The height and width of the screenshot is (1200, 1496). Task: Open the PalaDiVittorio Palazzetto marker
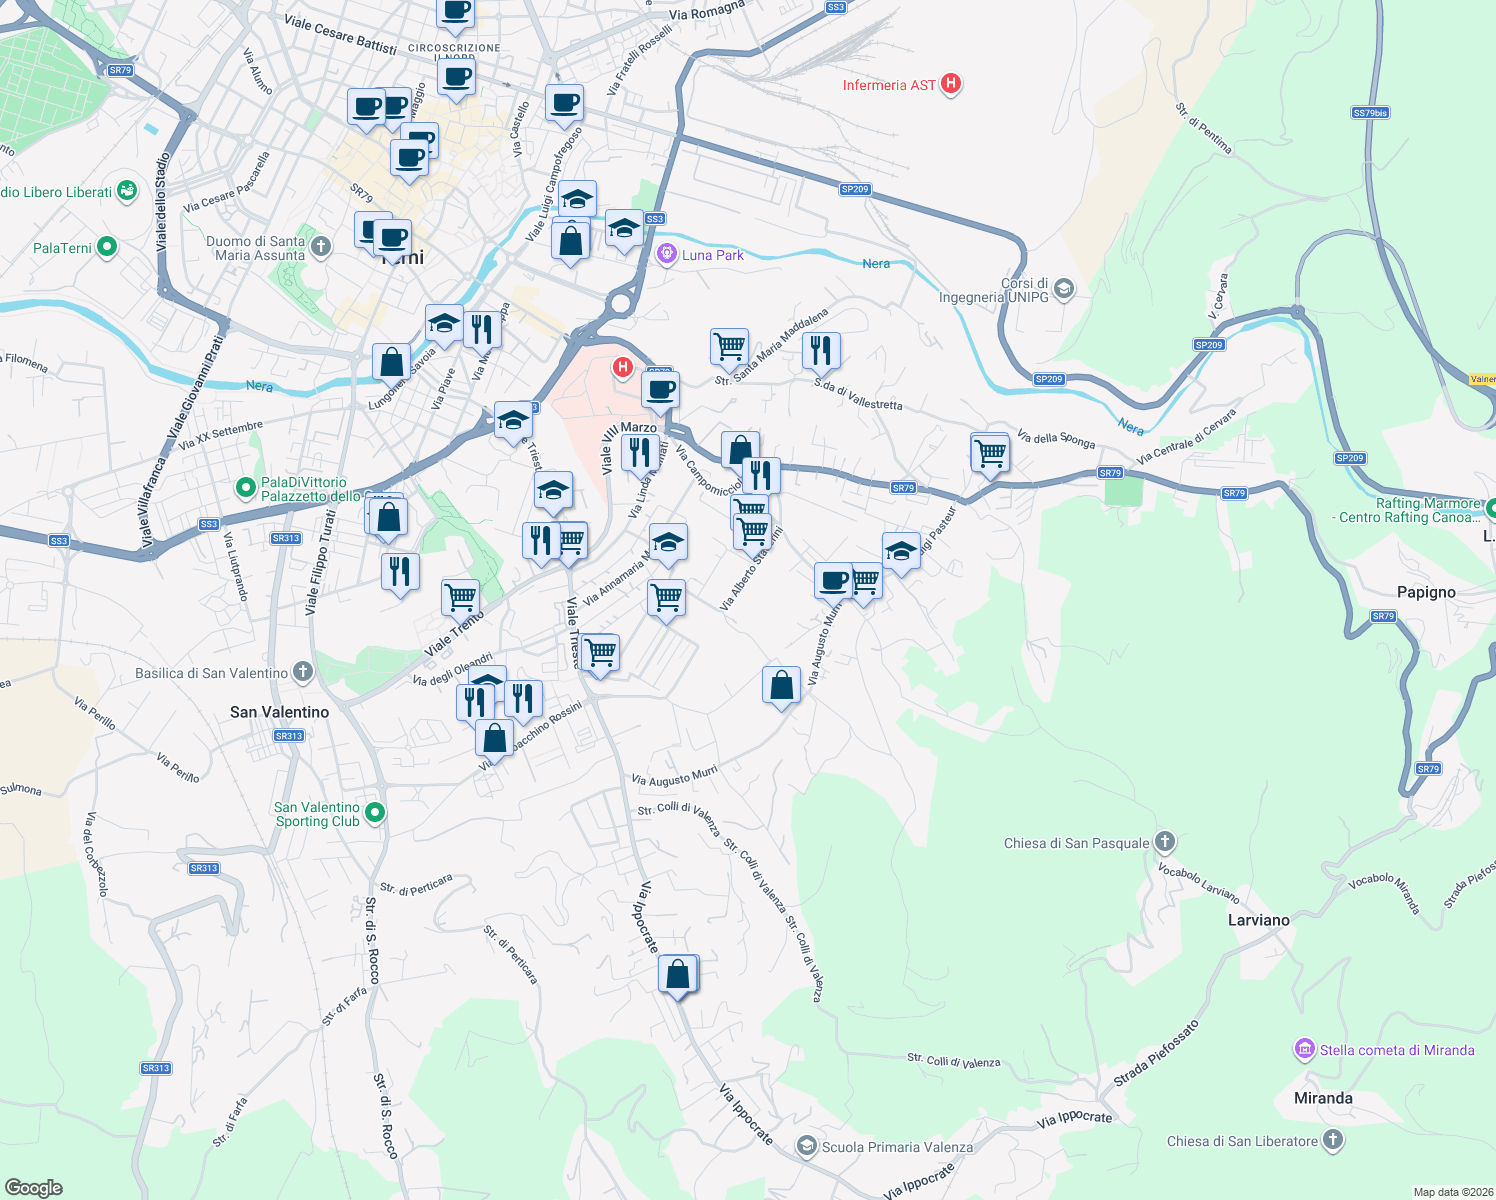(x=246, y=488)
